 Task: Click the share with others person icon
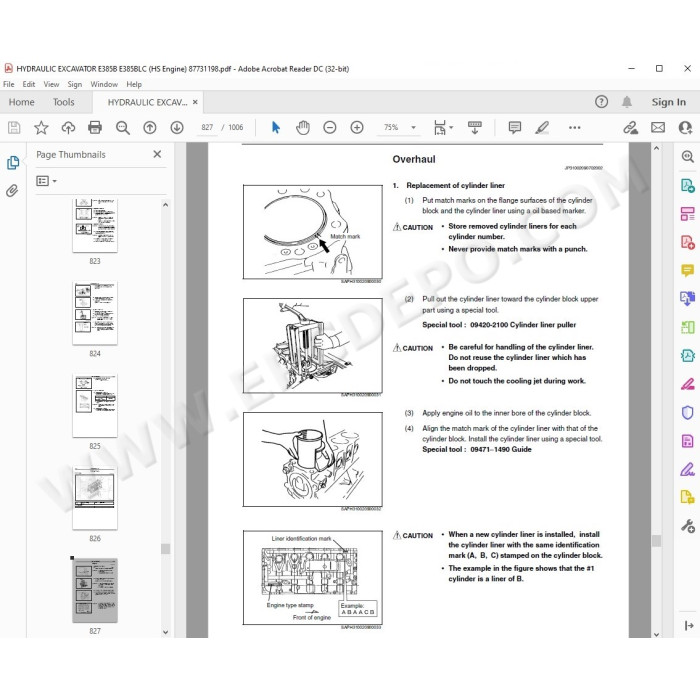click(x=685, y=128)
